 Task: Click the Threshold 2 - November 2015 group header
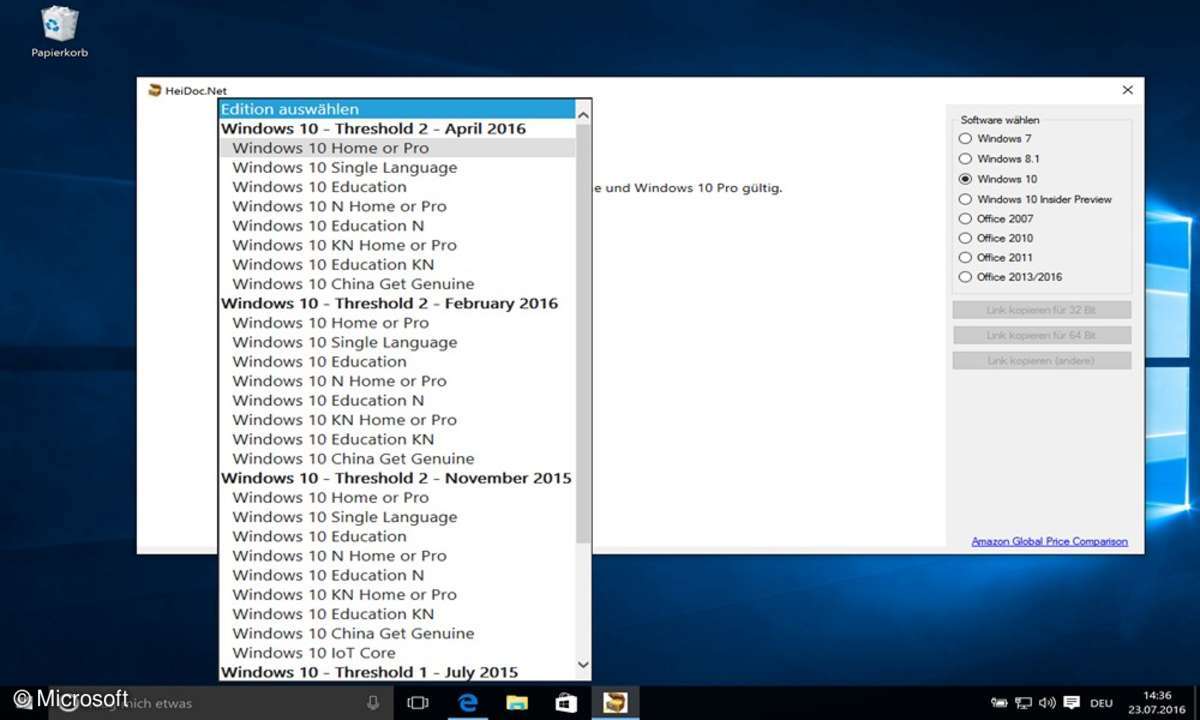tap(398, 478)
